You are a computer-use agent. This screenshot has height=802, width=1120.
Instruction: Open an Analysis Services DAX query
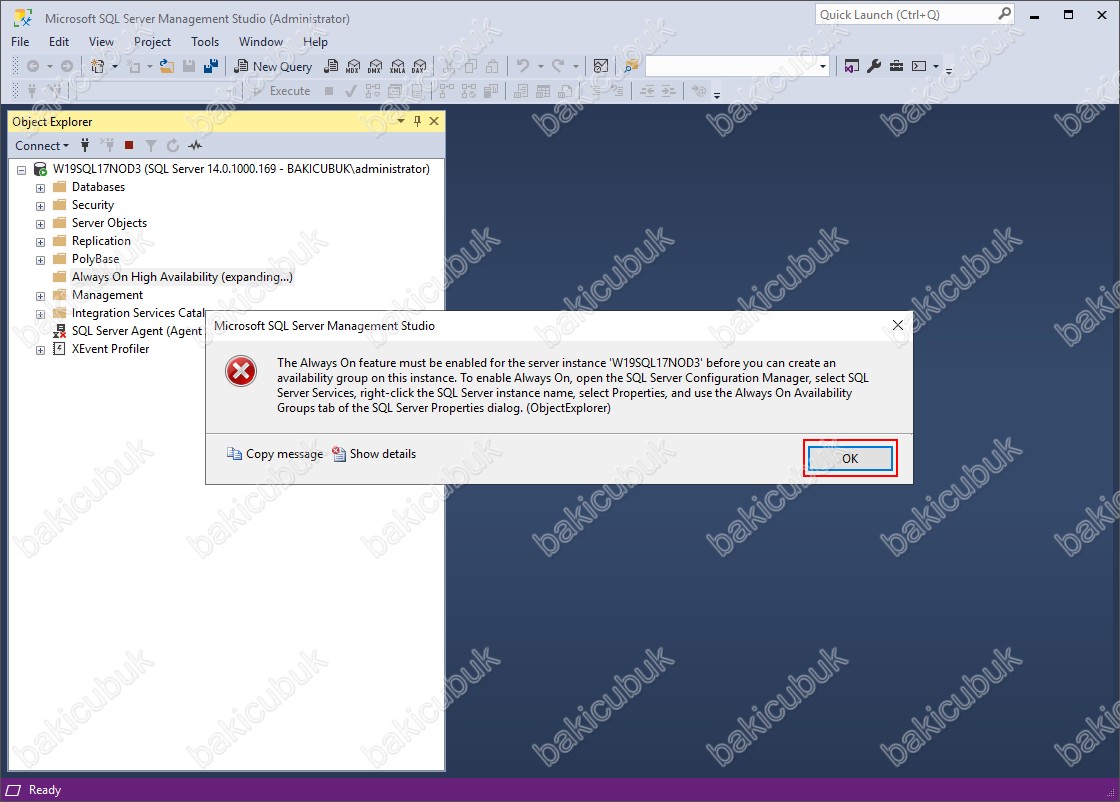419,66
